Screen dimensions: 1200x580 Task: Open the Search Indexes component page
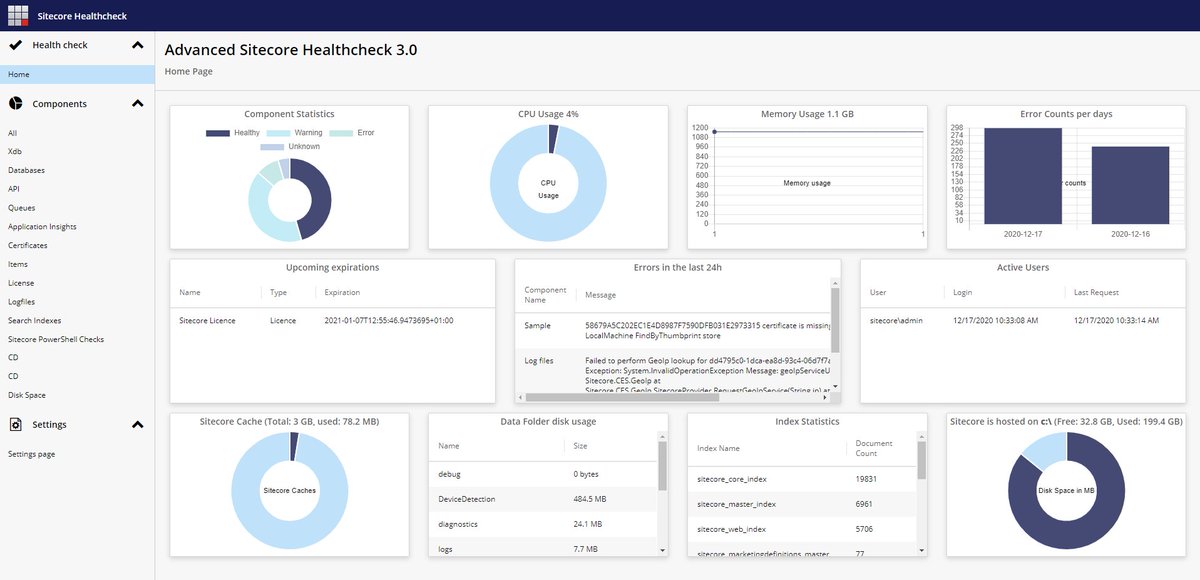34,320
